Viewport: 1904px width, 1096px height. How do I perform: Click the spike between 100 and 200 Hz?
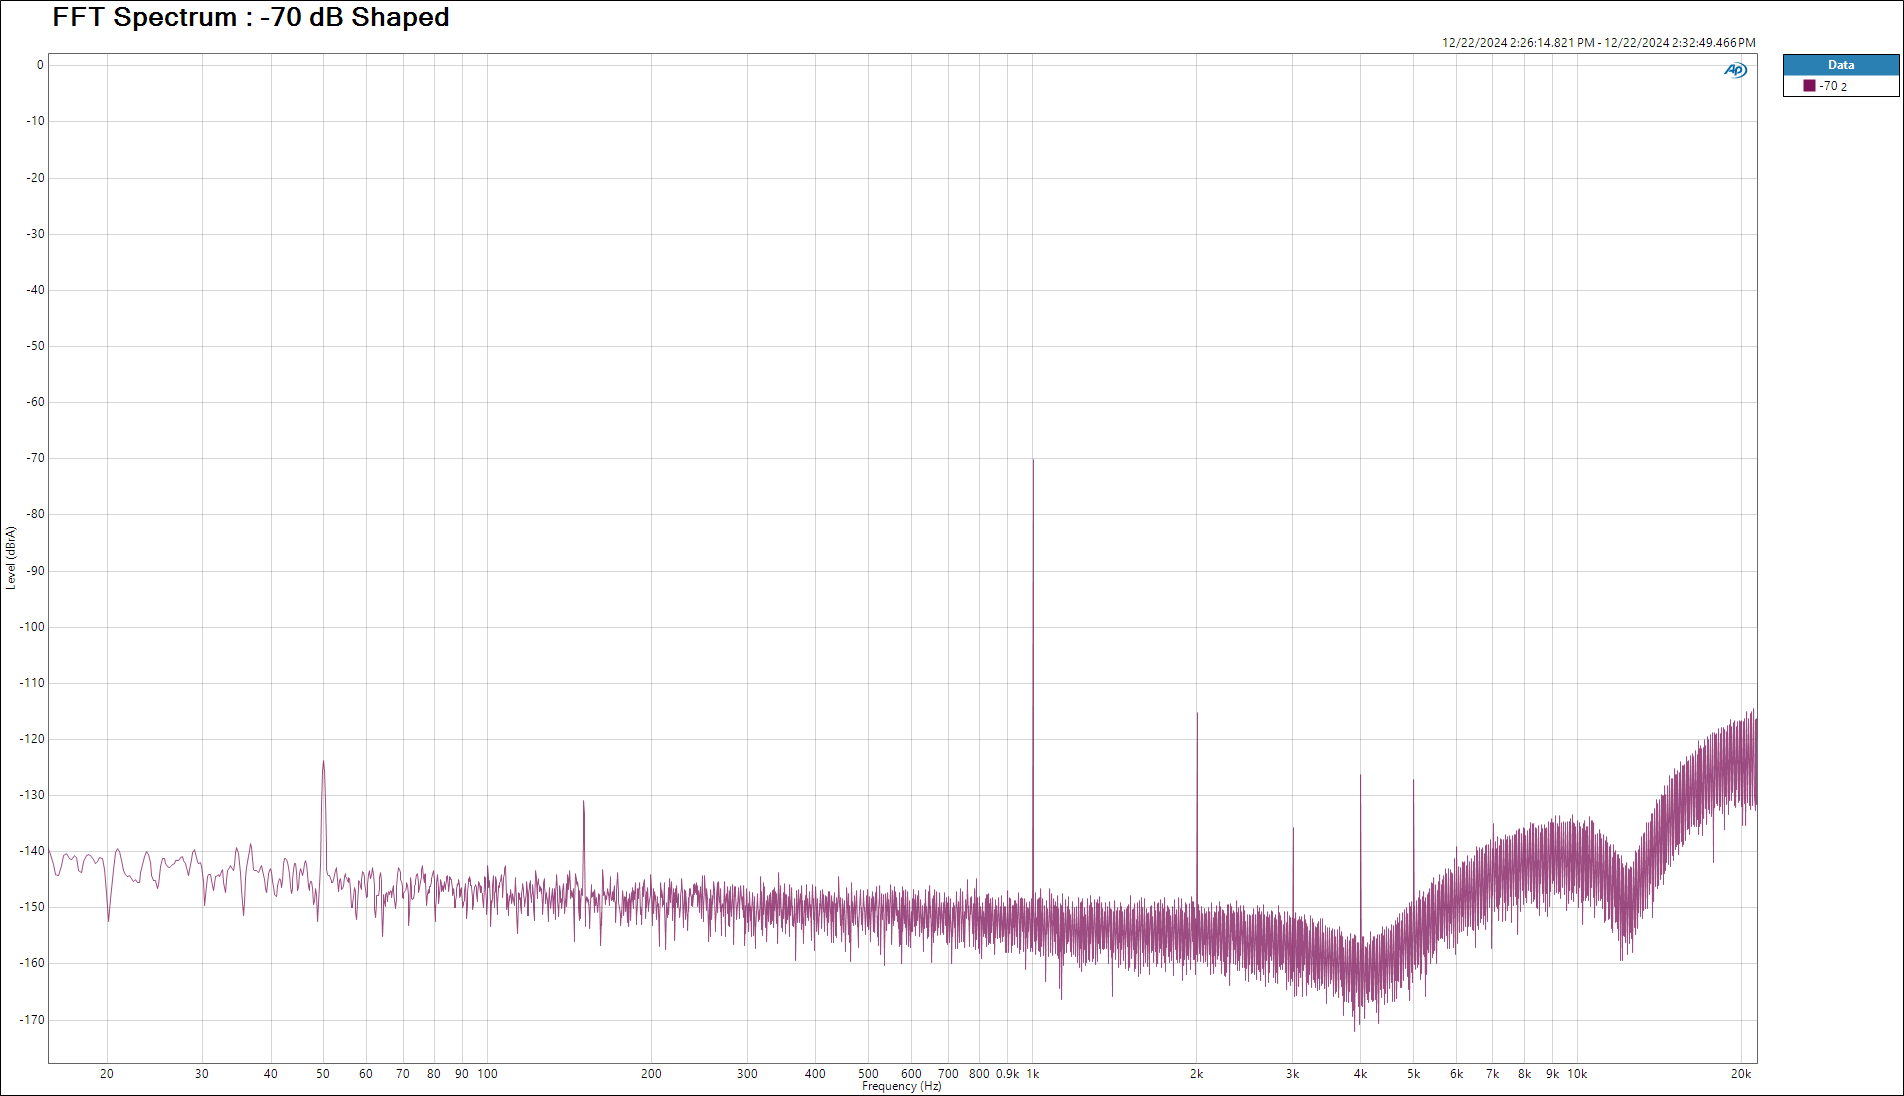[584, 803]
